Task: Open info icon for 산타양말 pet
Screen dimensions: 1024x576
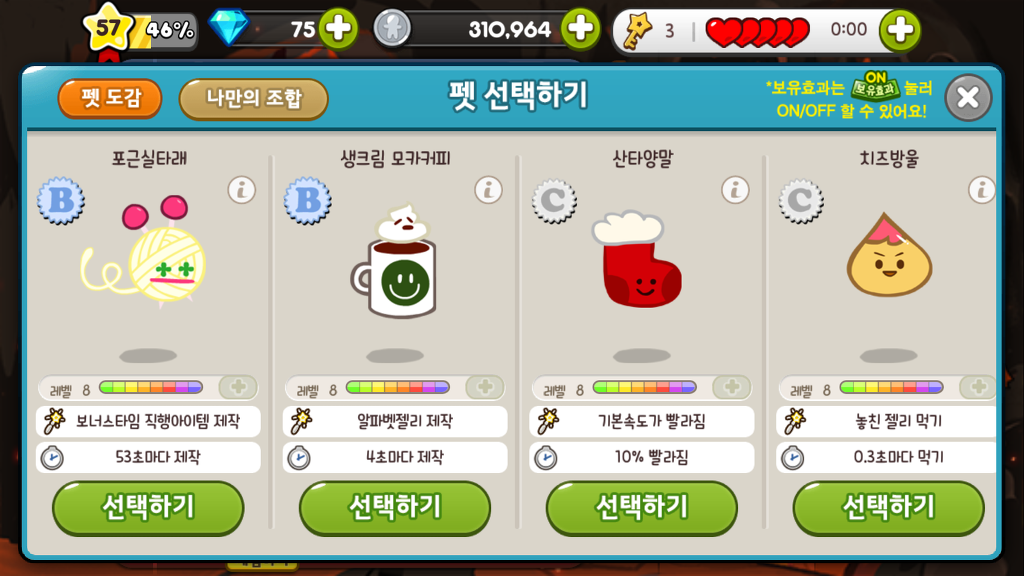Action: tap(735, 191)
